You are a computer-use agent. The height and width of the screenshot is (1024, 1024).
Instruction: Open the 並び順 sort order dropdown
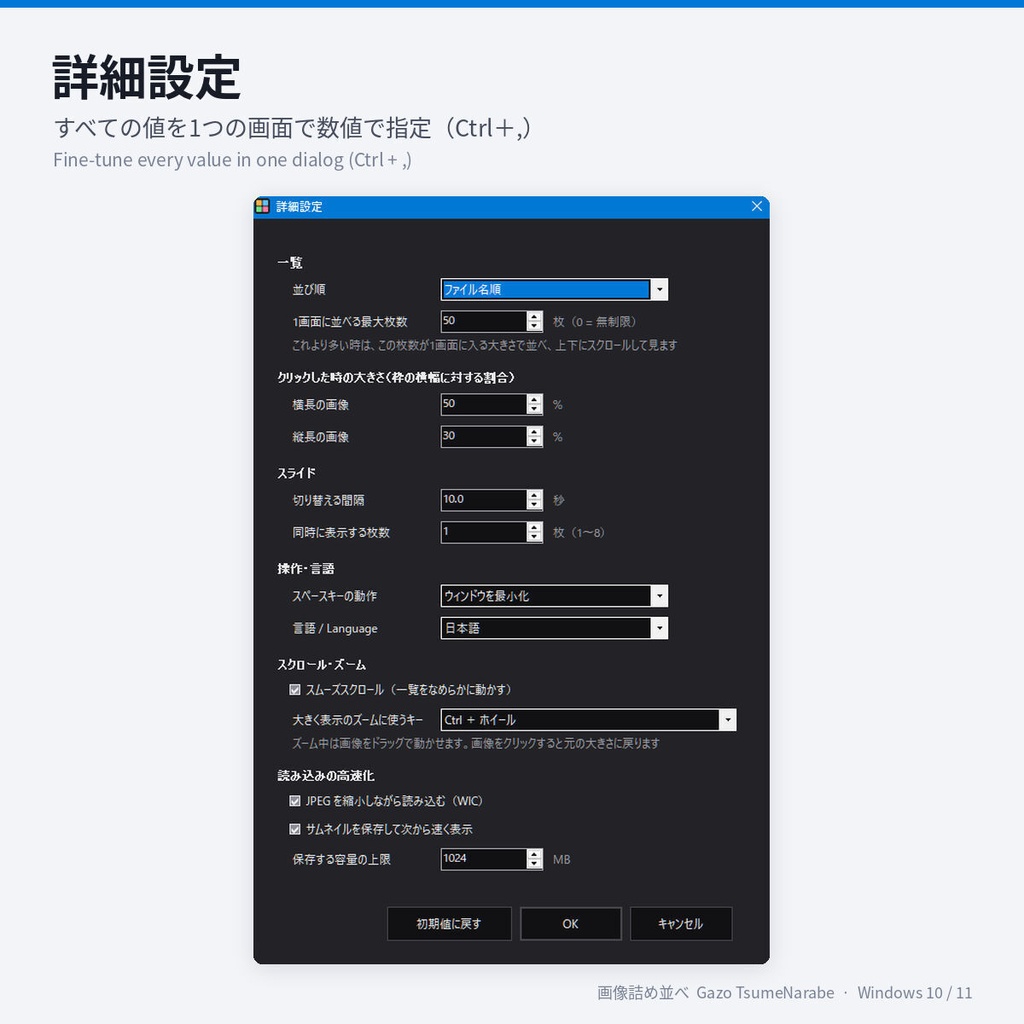click(554, 289)
